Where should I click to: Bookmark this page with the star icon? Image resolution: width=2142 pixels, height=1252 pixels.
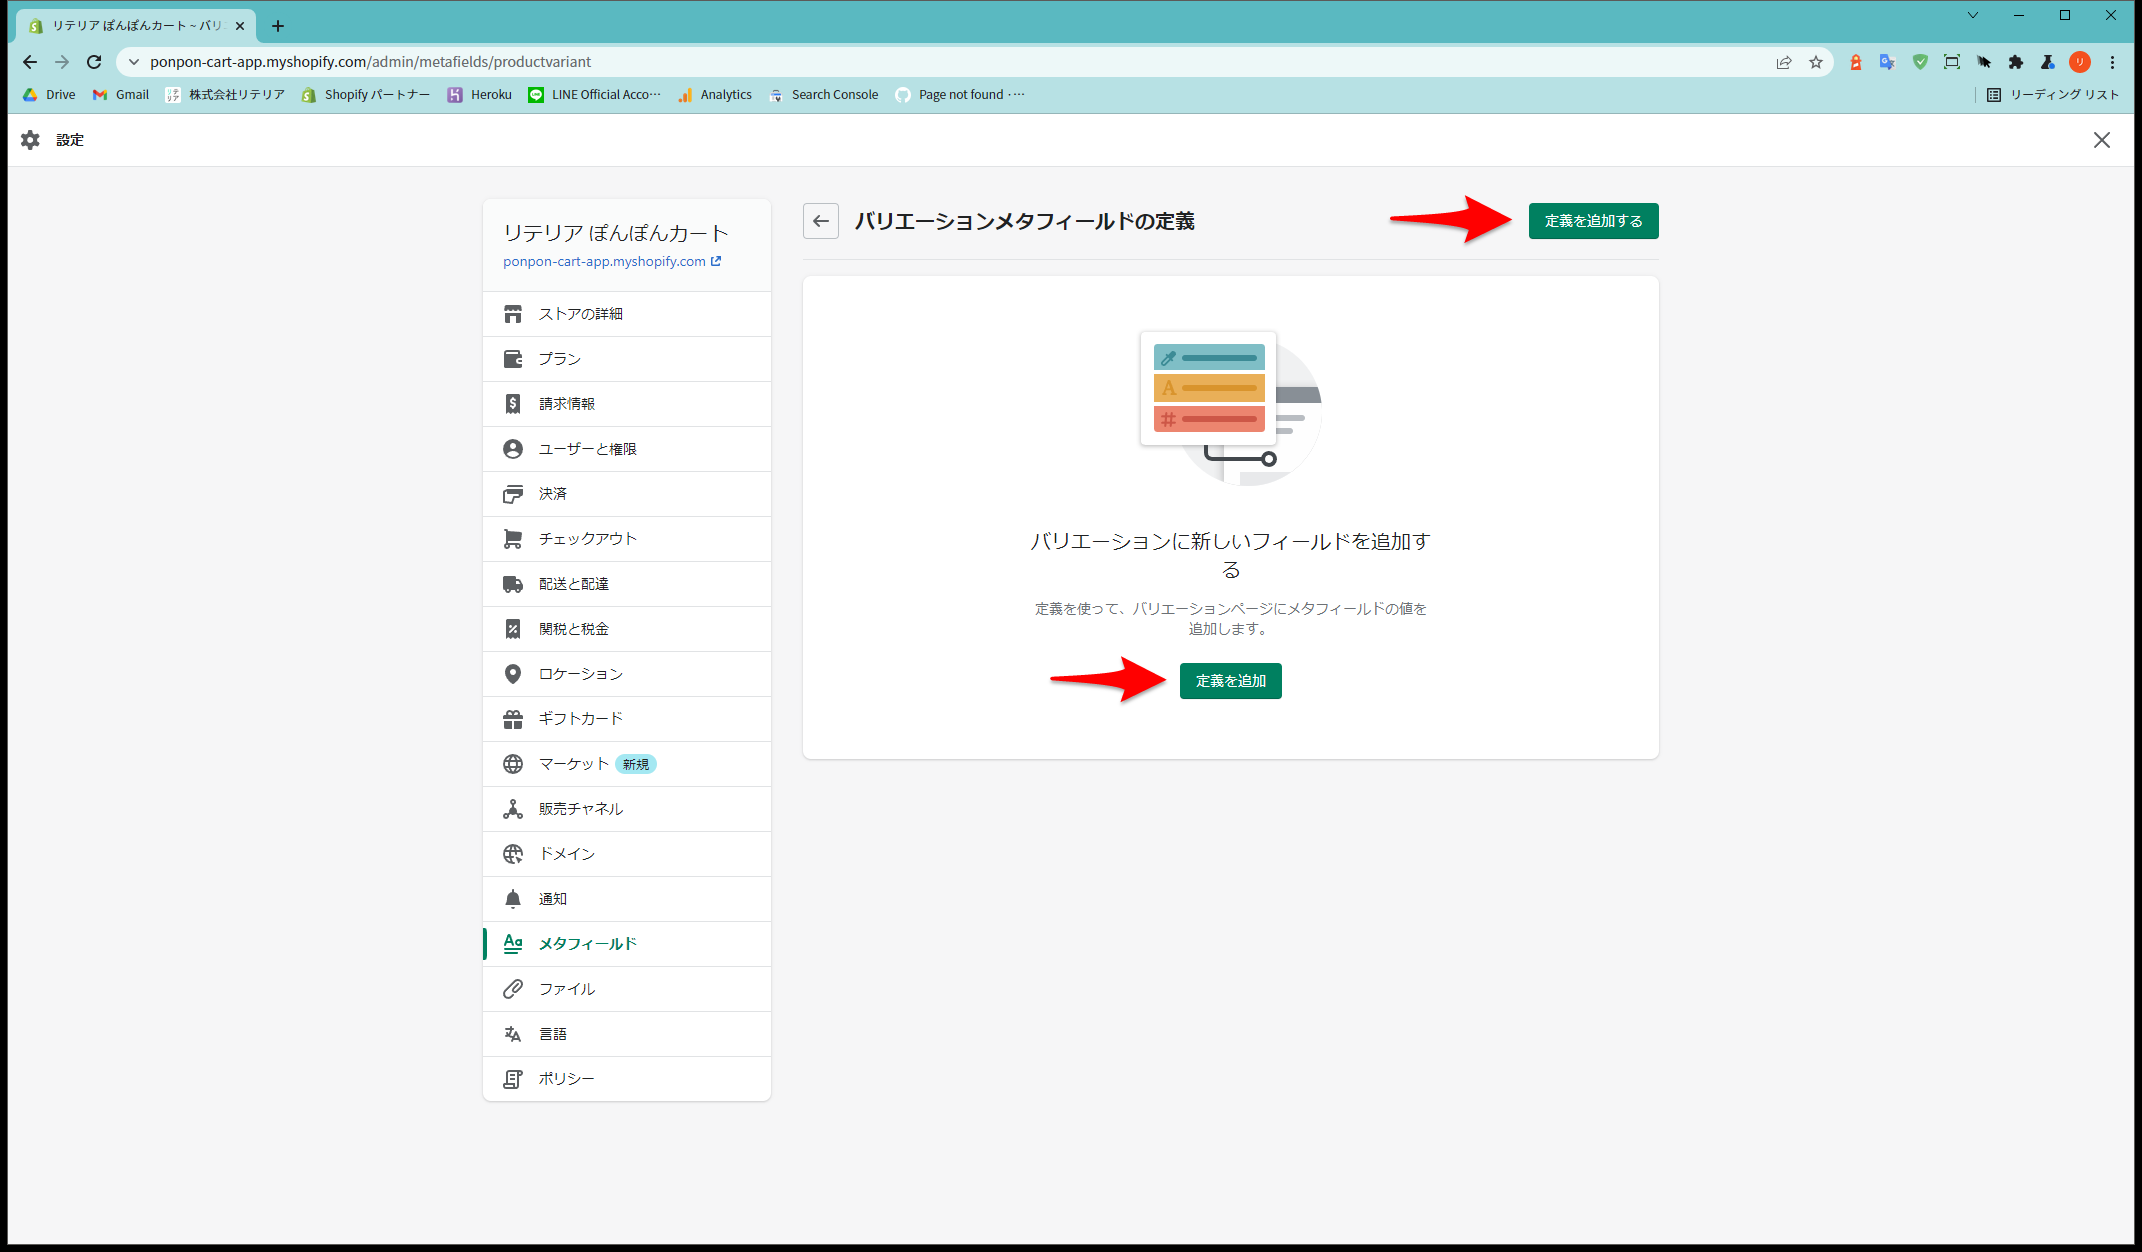(x=1815, y=62)
